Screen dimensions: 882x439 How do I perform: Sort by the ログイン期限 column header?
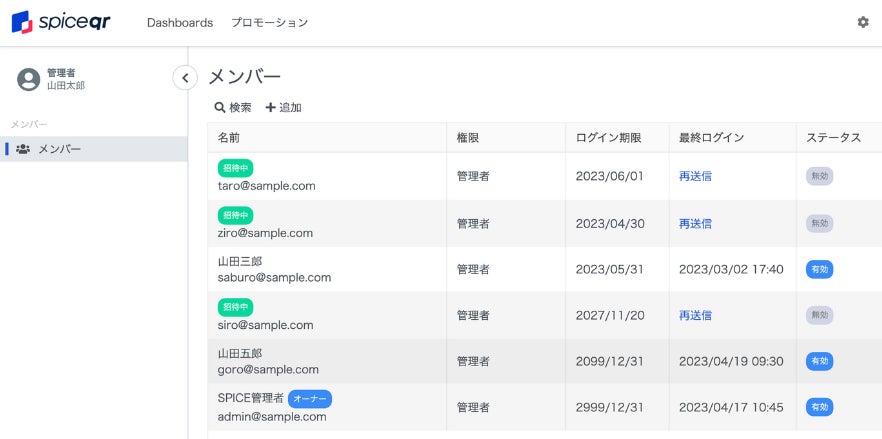pyautogui.click(x=608, y=138)
